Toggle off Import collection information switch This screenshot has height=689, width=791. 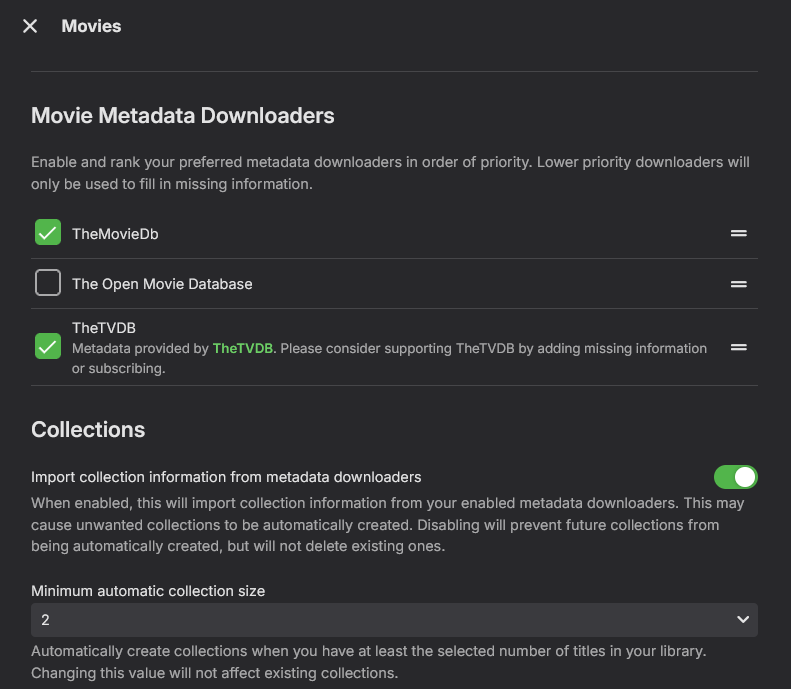click(735, 477)
